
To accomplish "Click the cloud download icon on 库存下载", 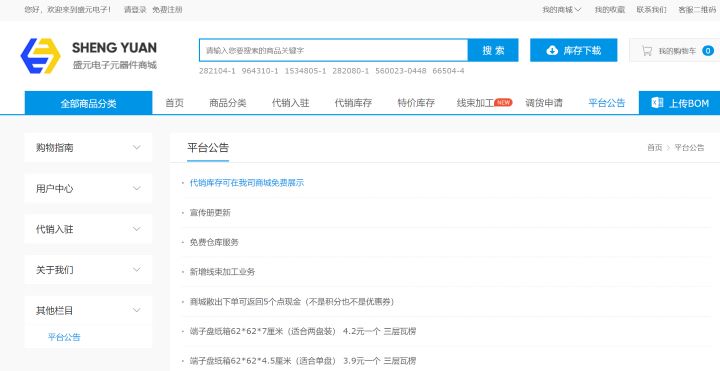I will (552, 50).
